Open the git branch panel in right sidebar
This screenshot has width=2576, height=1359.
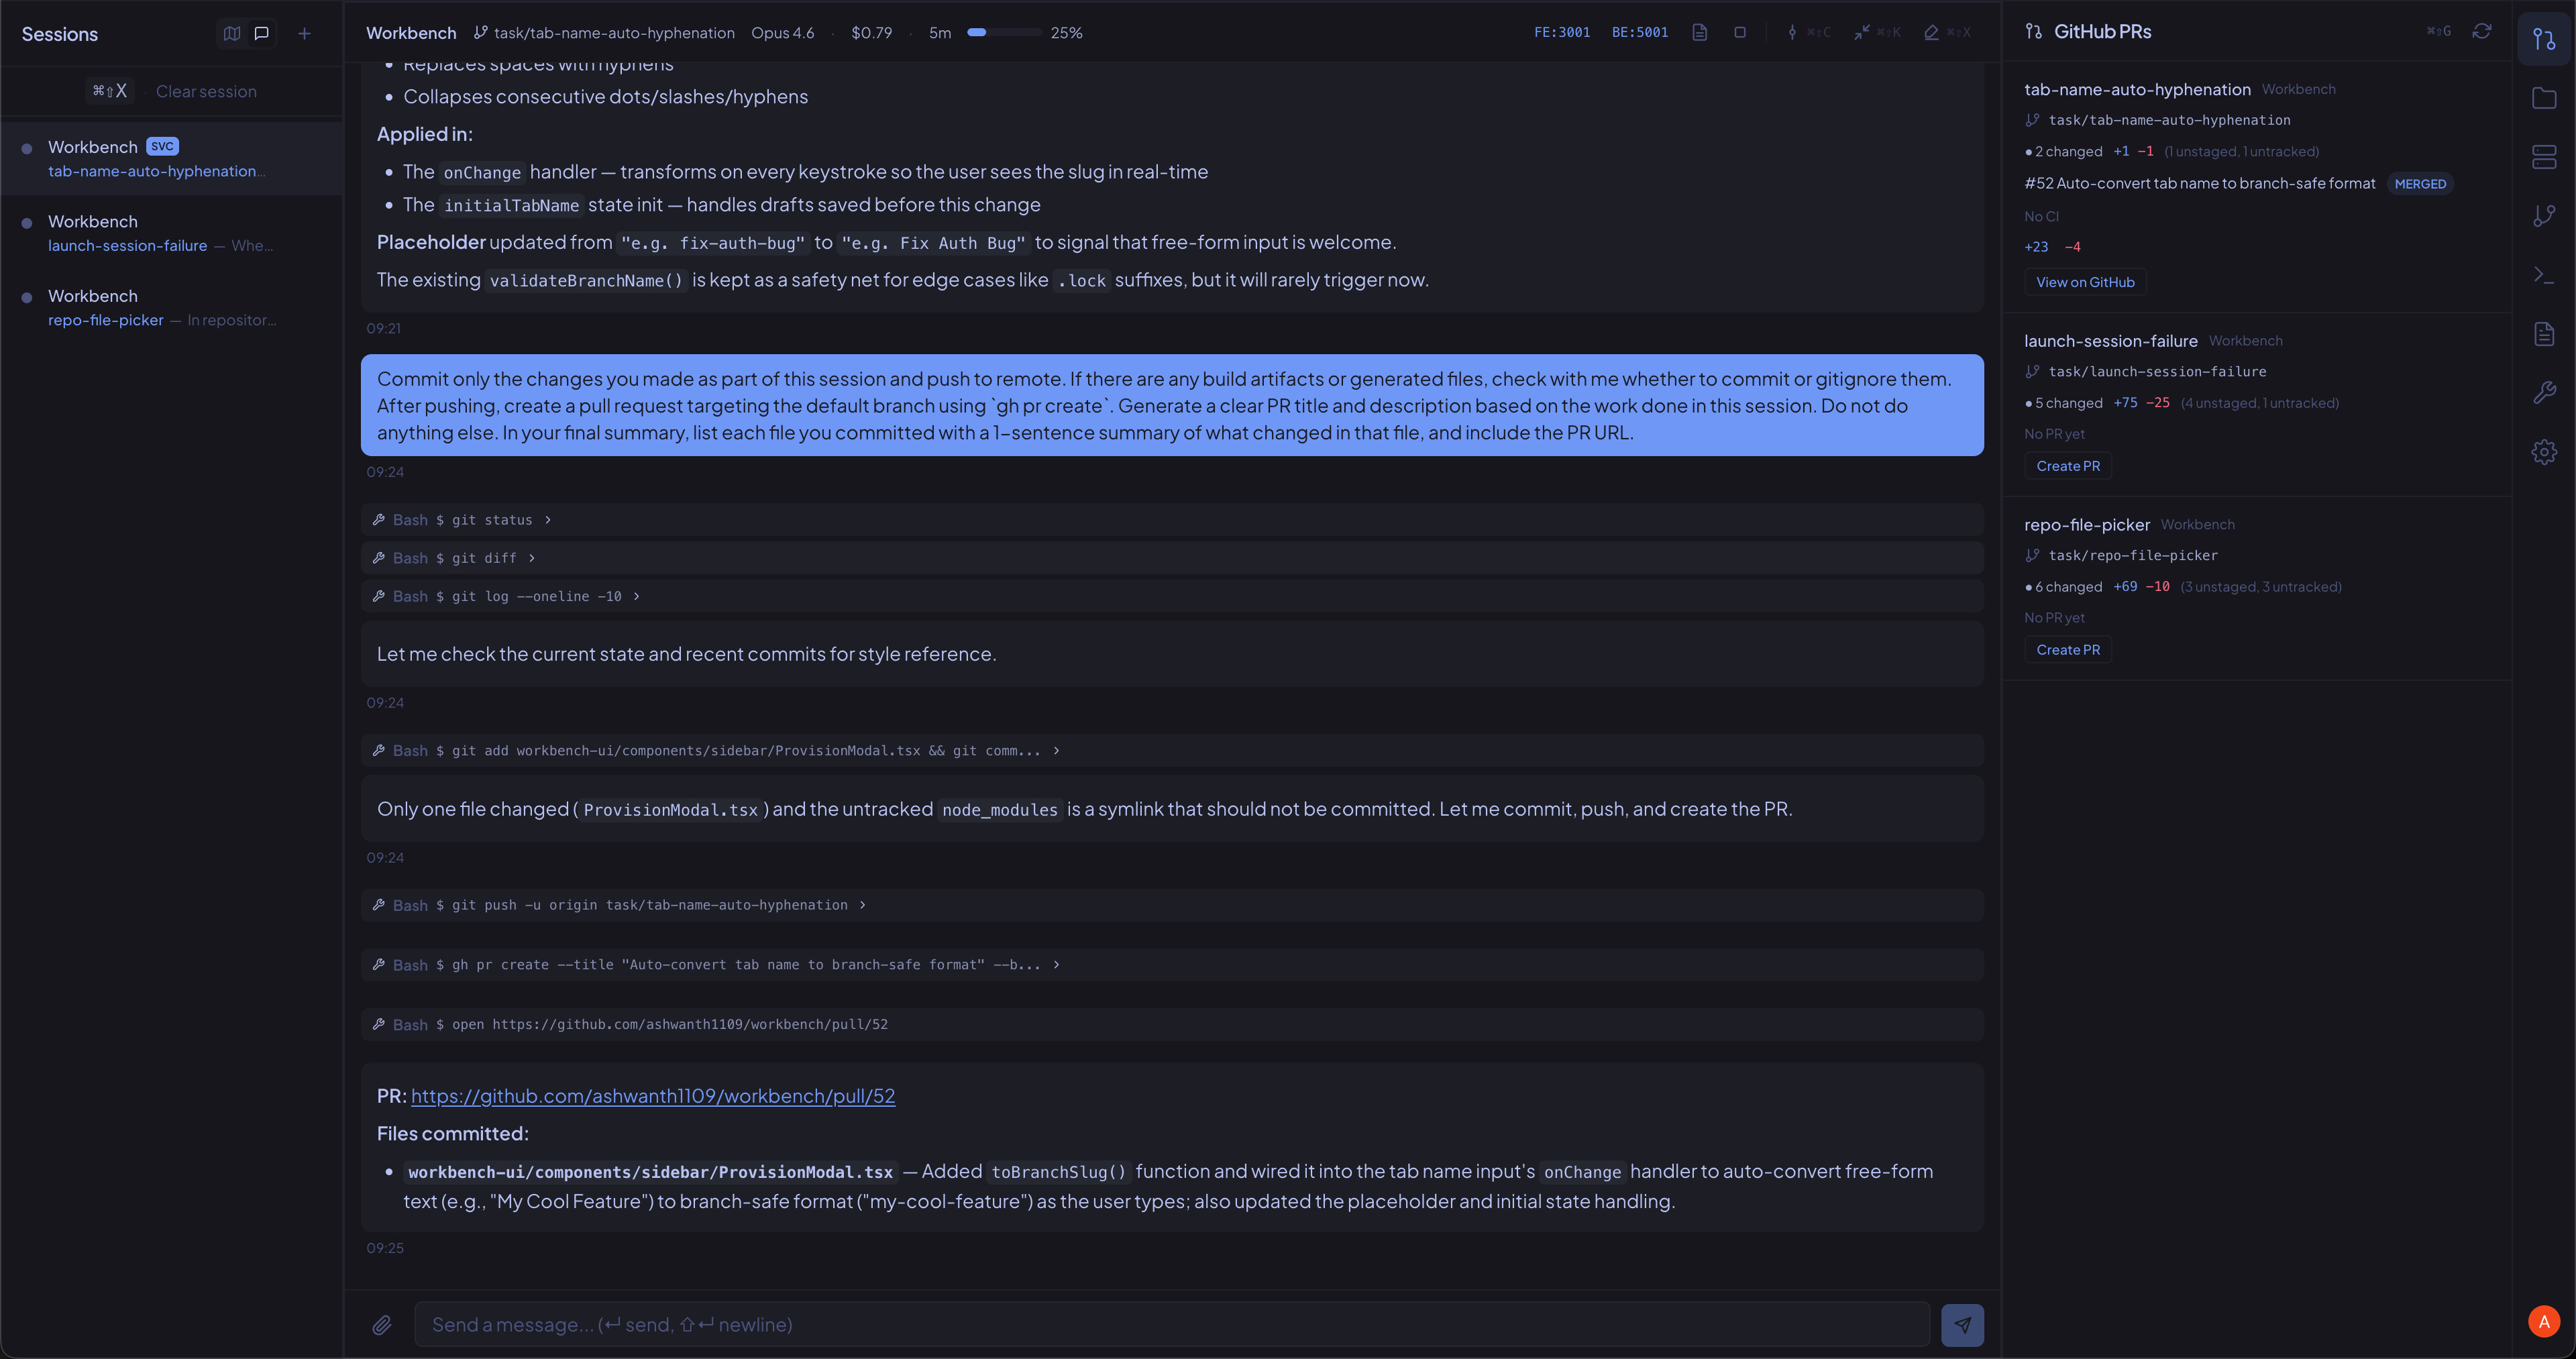(x=2544, y=215)
